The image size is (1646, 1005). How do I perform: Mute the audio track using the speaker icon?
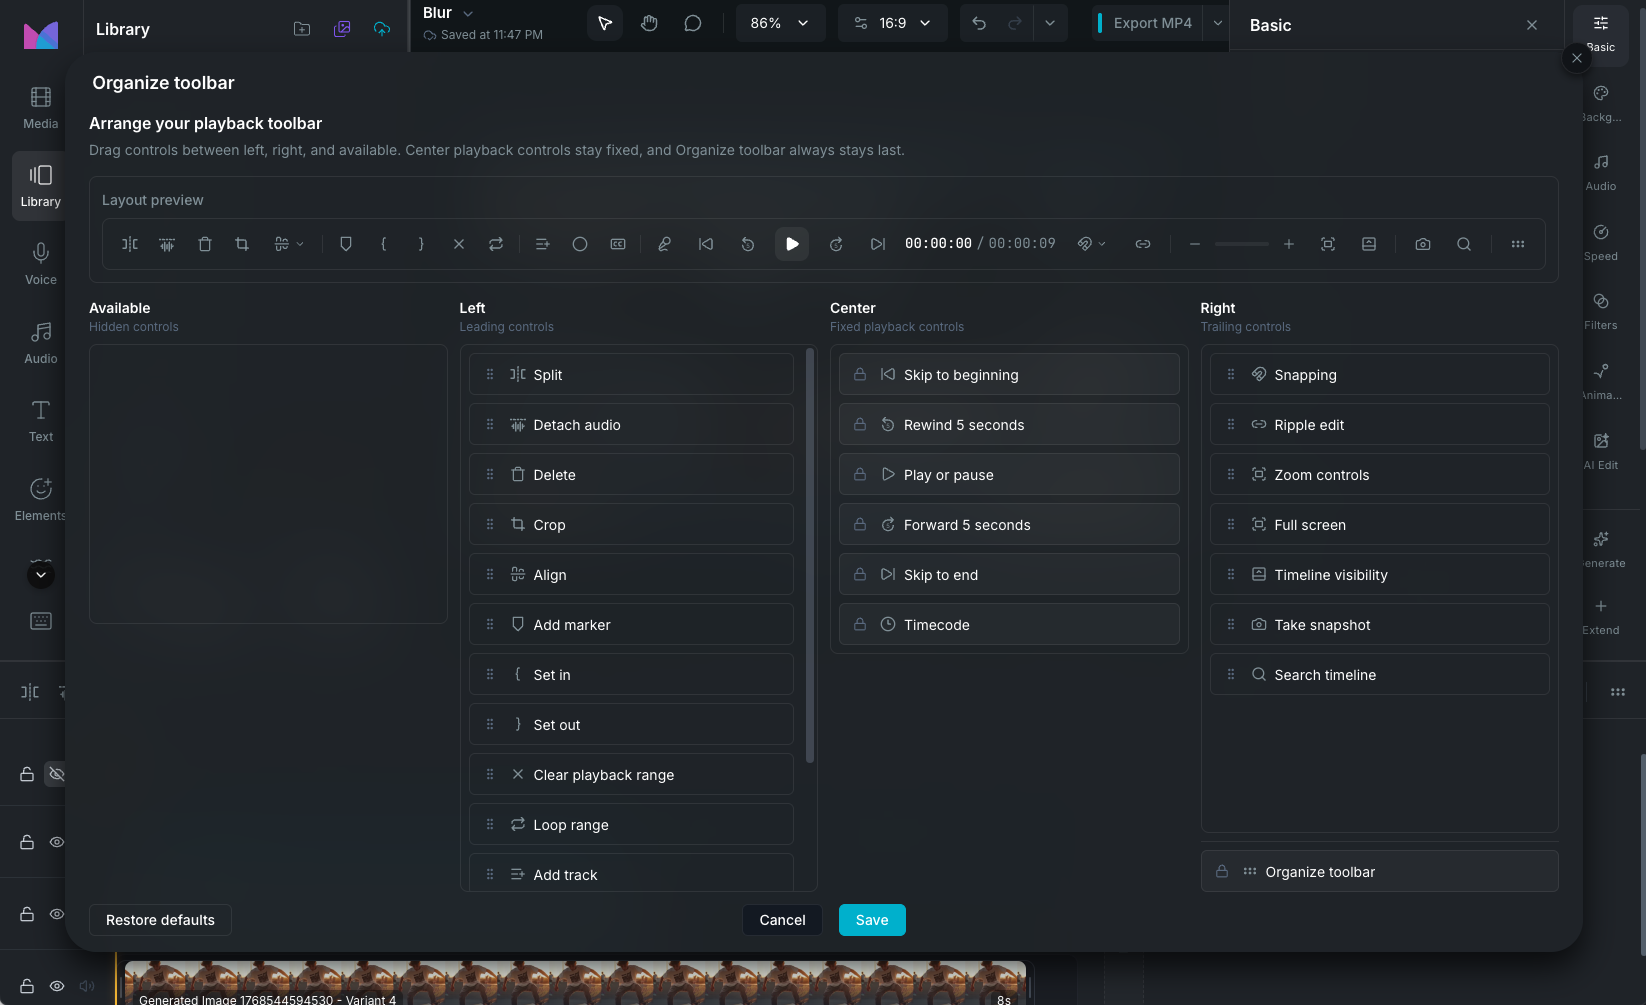87,985
